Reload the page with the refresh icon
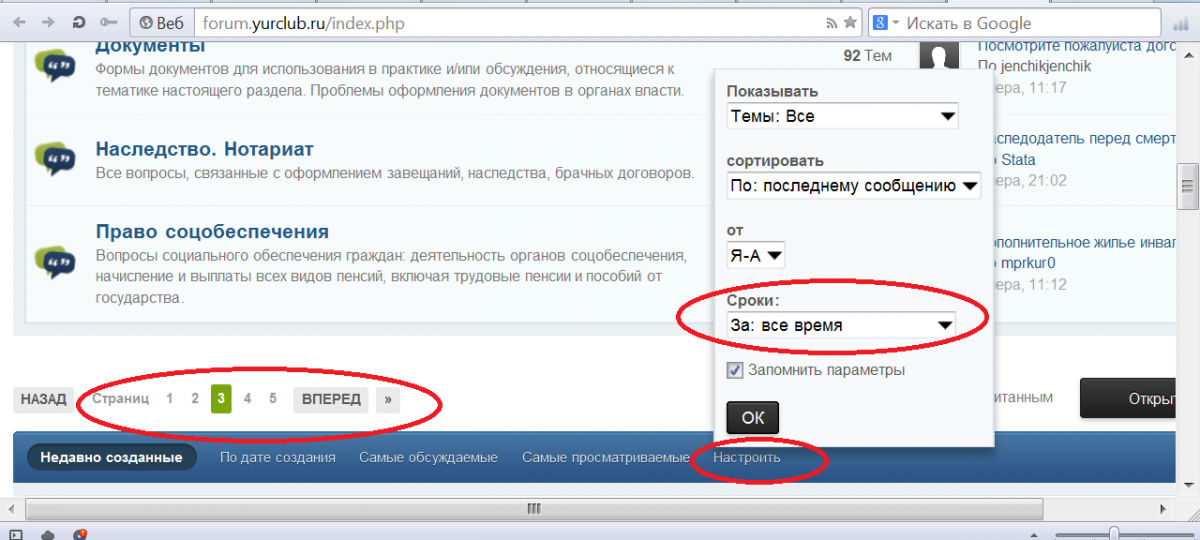 (x=78, y=22)
